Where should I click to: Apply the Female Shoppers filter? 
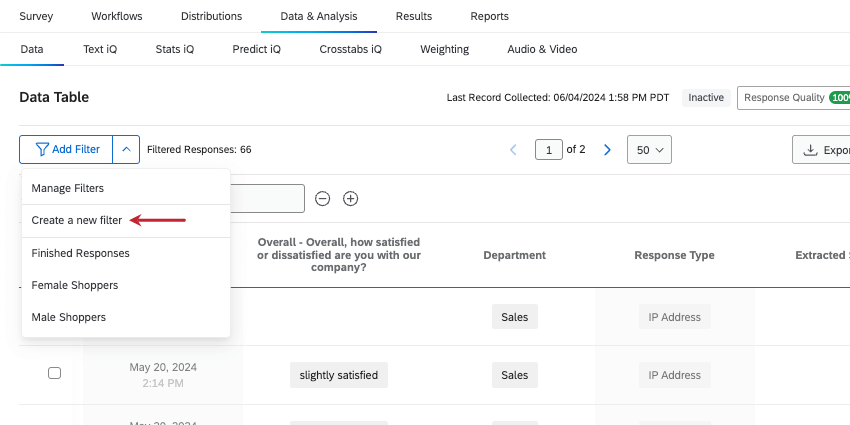click(75, 285)
